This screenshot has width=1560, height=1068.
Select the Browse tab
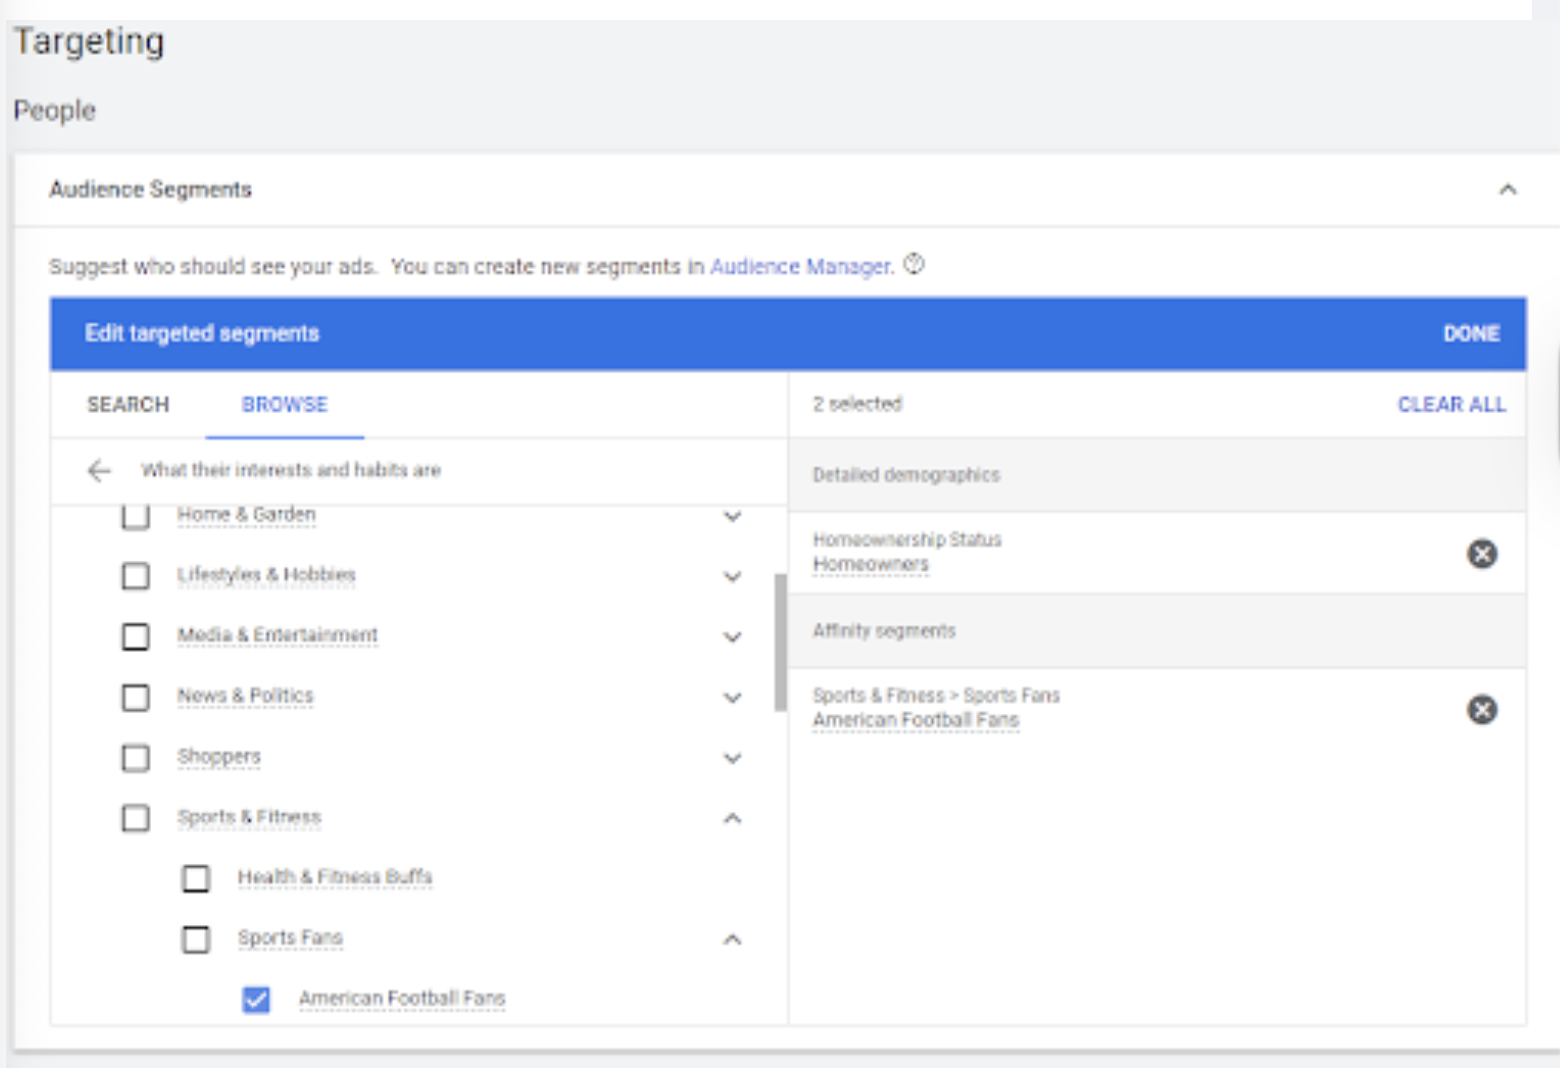(285, 405)
